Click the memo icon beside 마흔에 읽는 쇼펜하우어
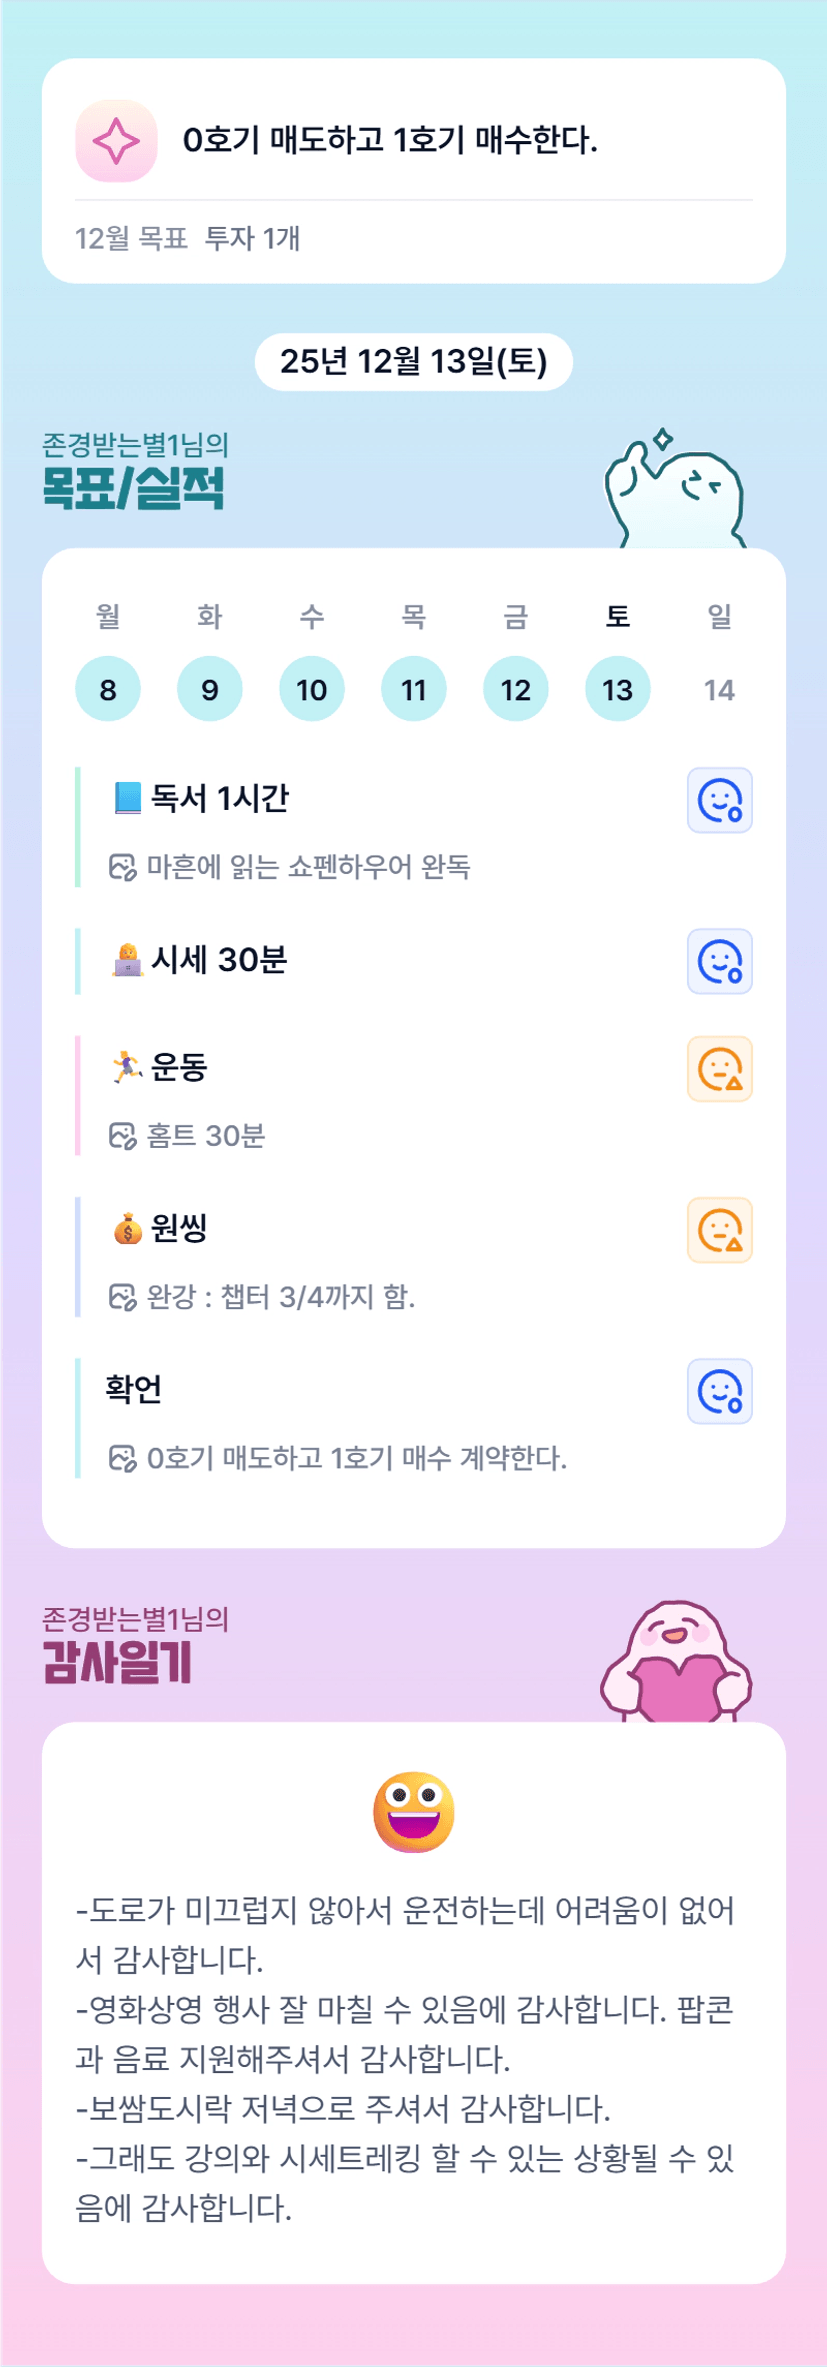The width and height of the screenshot is (827, 2367). pos(122,867)
